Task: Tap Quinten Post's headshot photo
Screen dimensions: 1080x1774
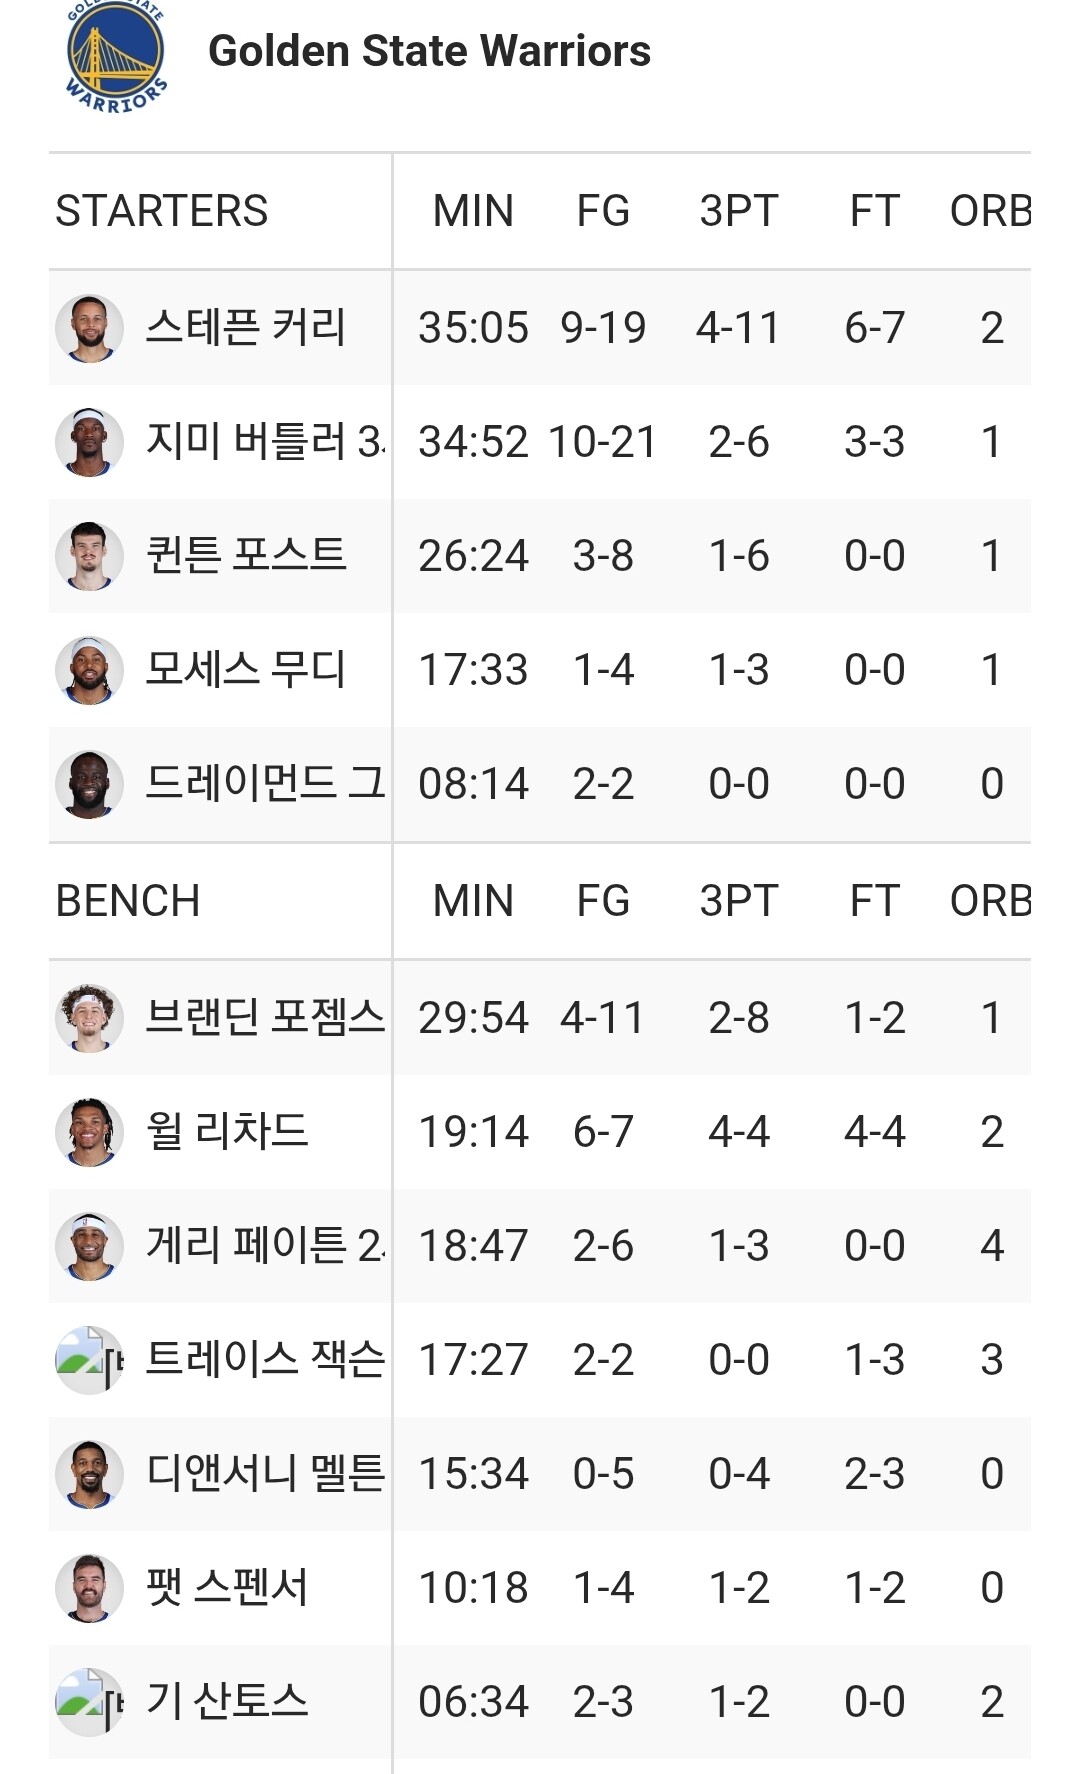Action: click(89, 556)
